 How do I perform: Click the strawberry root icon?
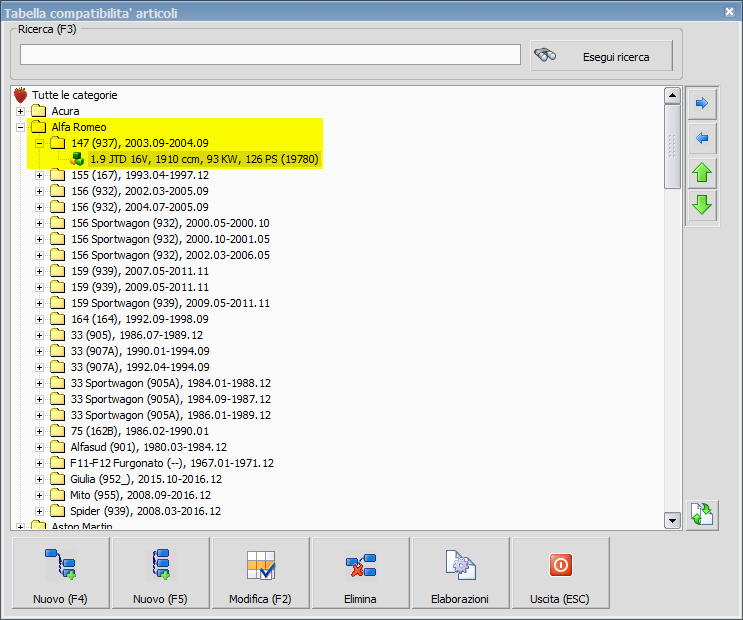[x=20, y=95]
